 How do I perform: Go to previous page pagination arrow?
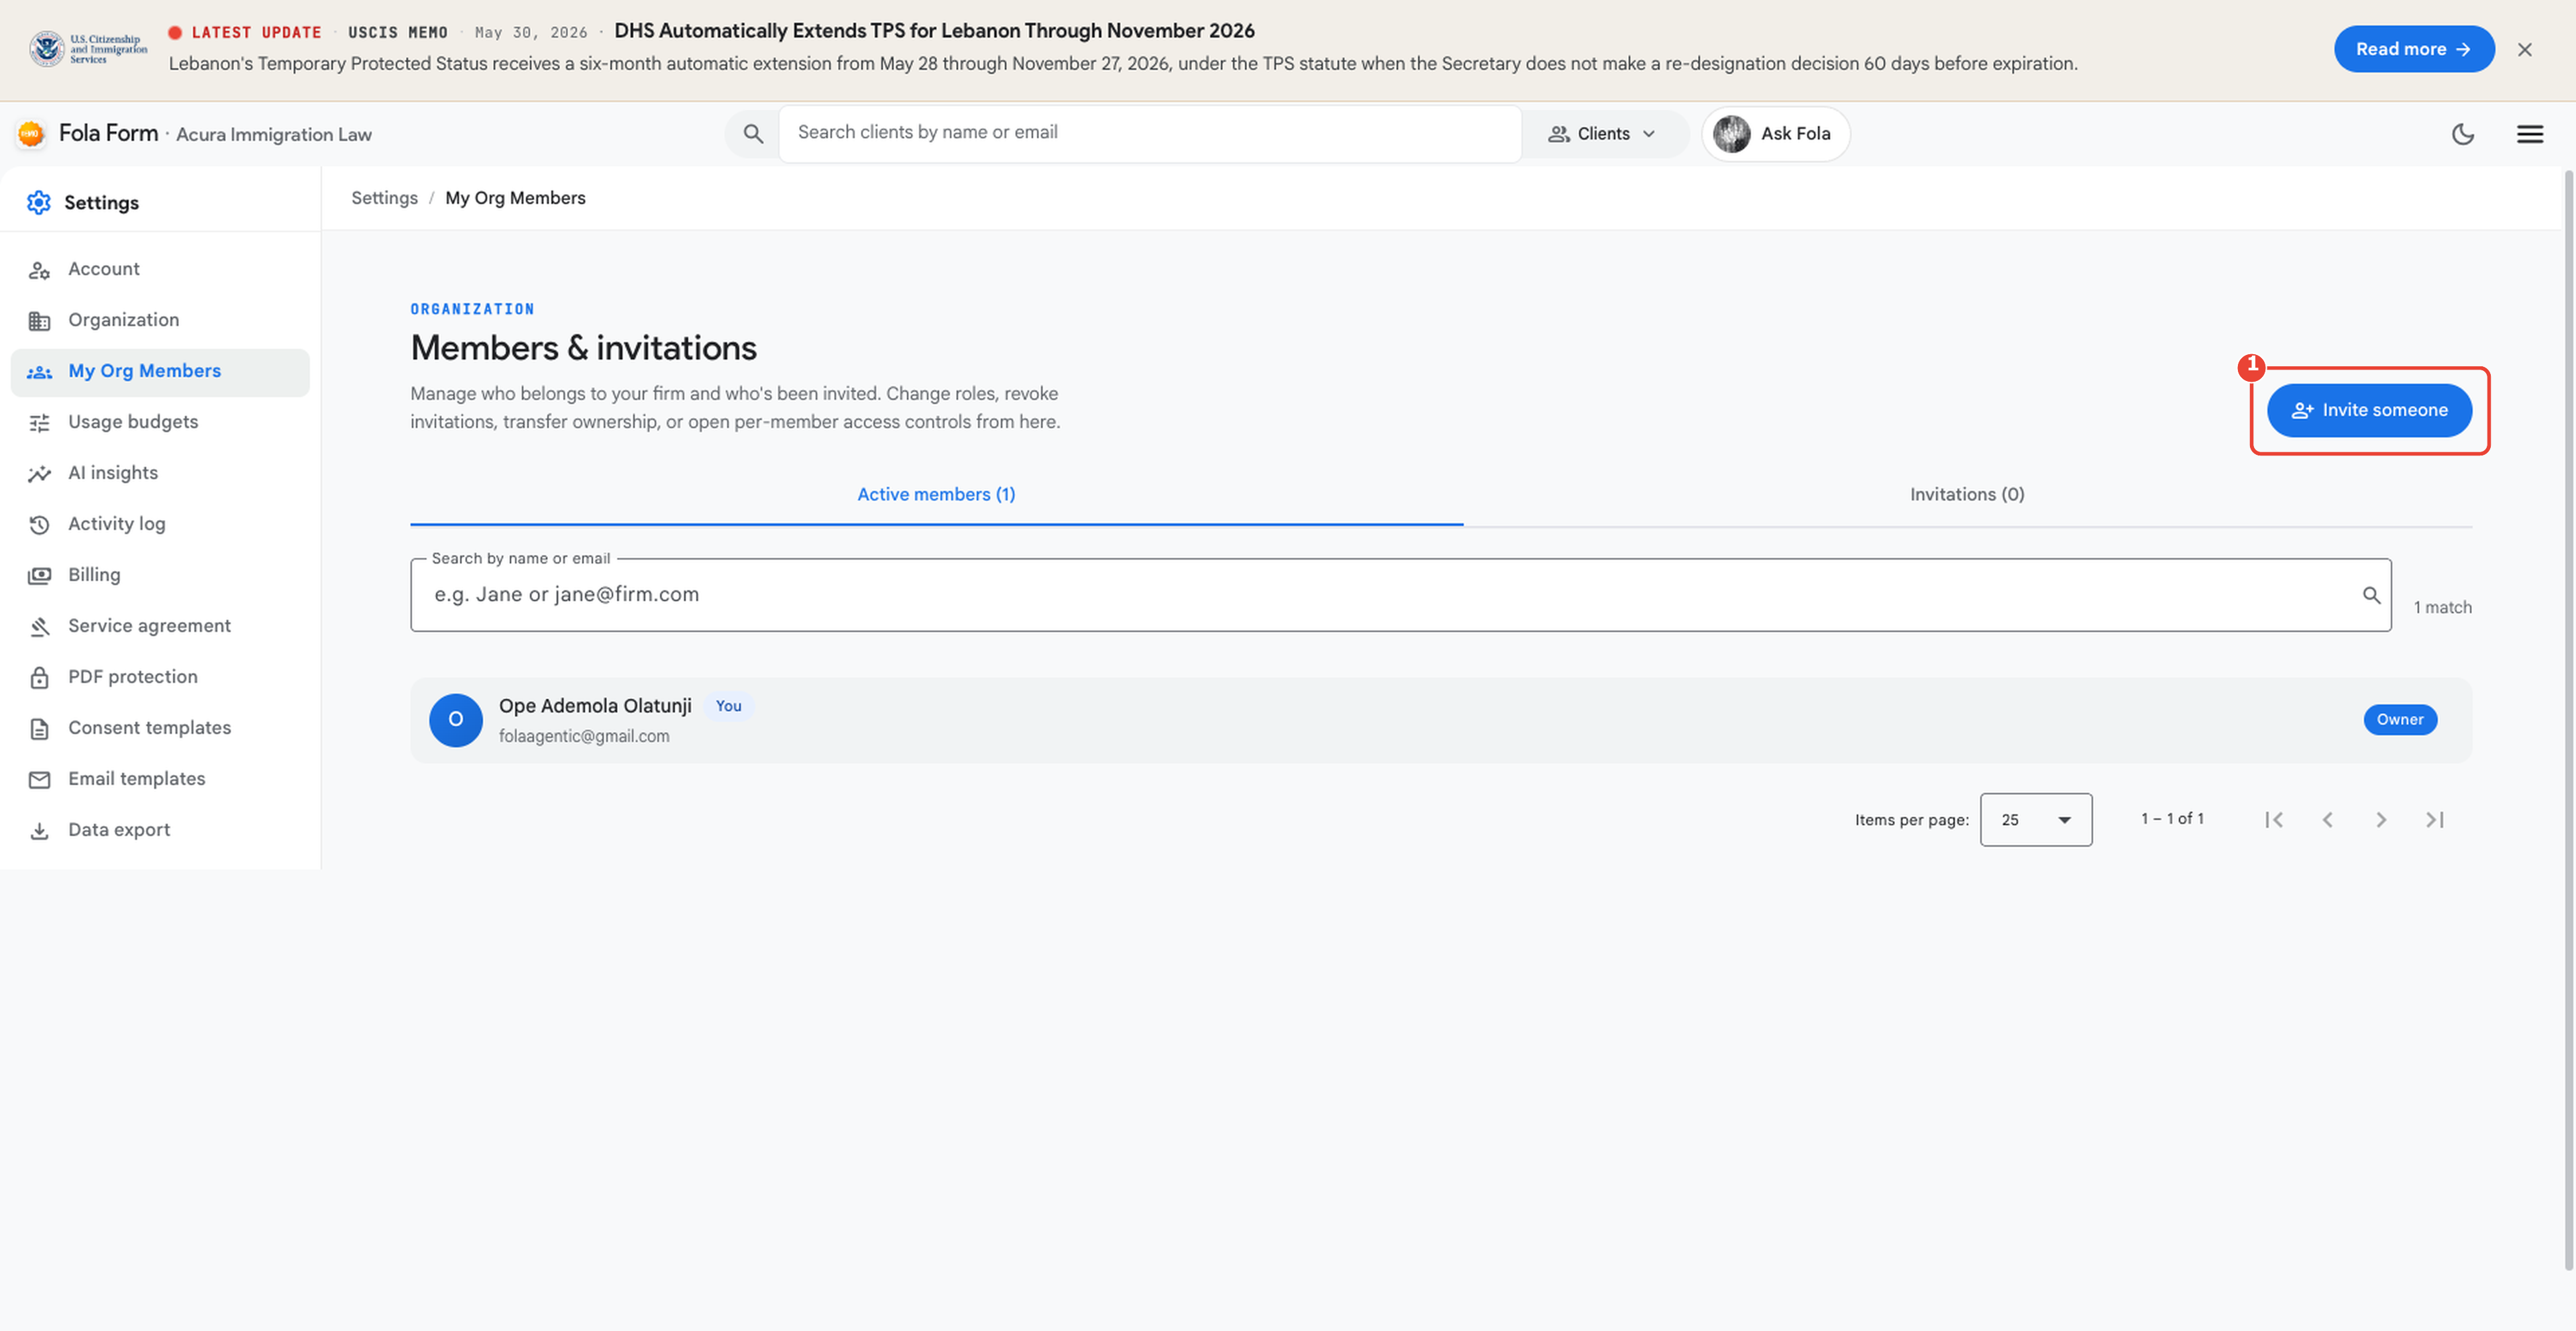click(x=2328, y=820)
